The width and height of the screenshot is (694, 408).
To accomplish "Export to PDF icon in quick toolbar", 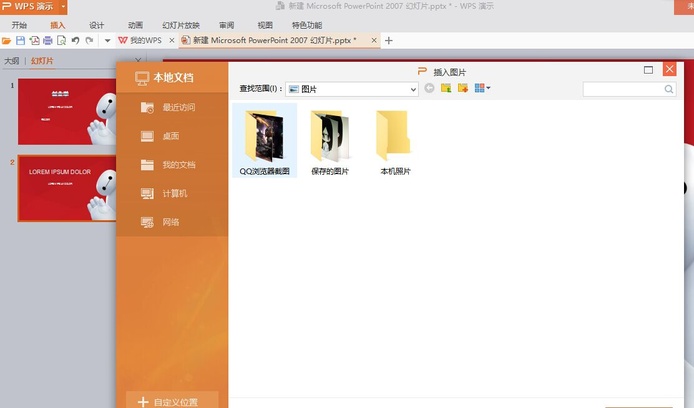I will [35, 41].
